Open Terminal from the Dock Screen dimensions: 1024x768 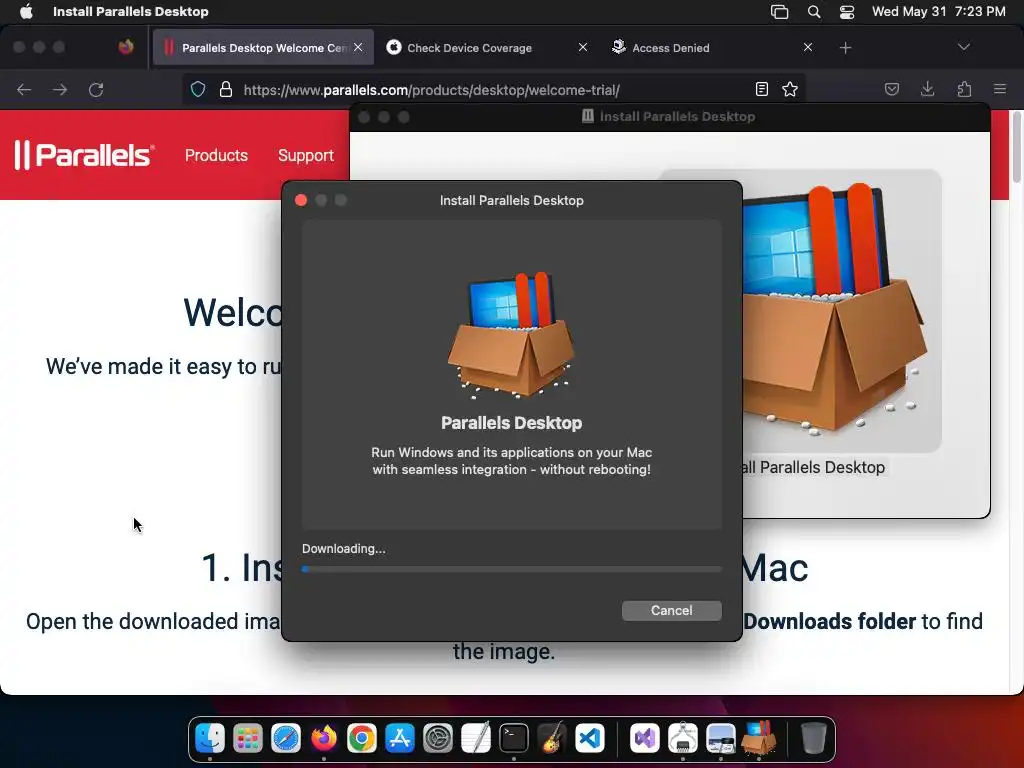514,739
